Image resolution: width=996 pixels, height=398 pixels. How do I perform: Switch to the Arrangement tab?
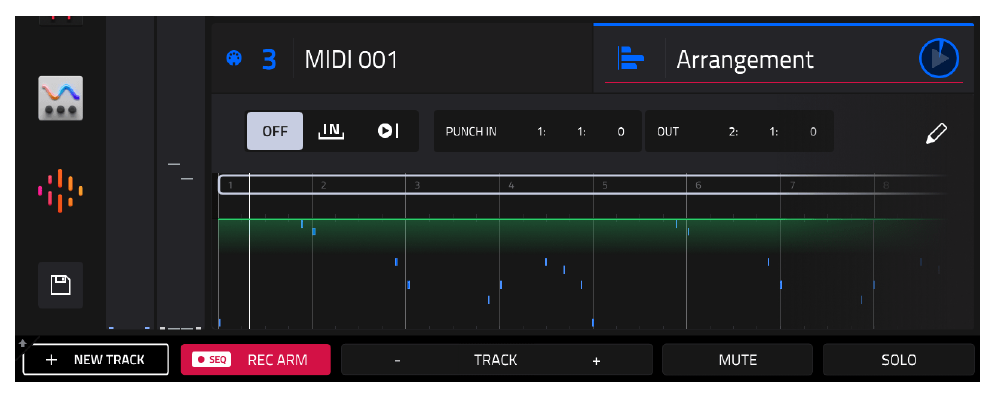click(783, 59)
